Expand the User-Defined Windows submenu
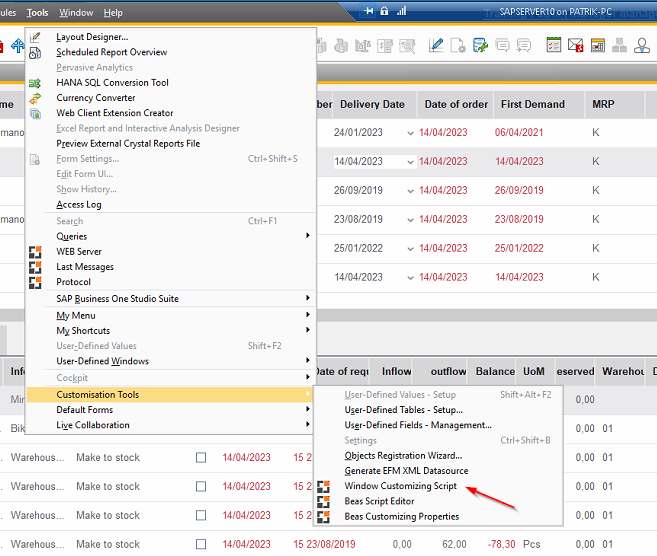 [x=308, y=360]
